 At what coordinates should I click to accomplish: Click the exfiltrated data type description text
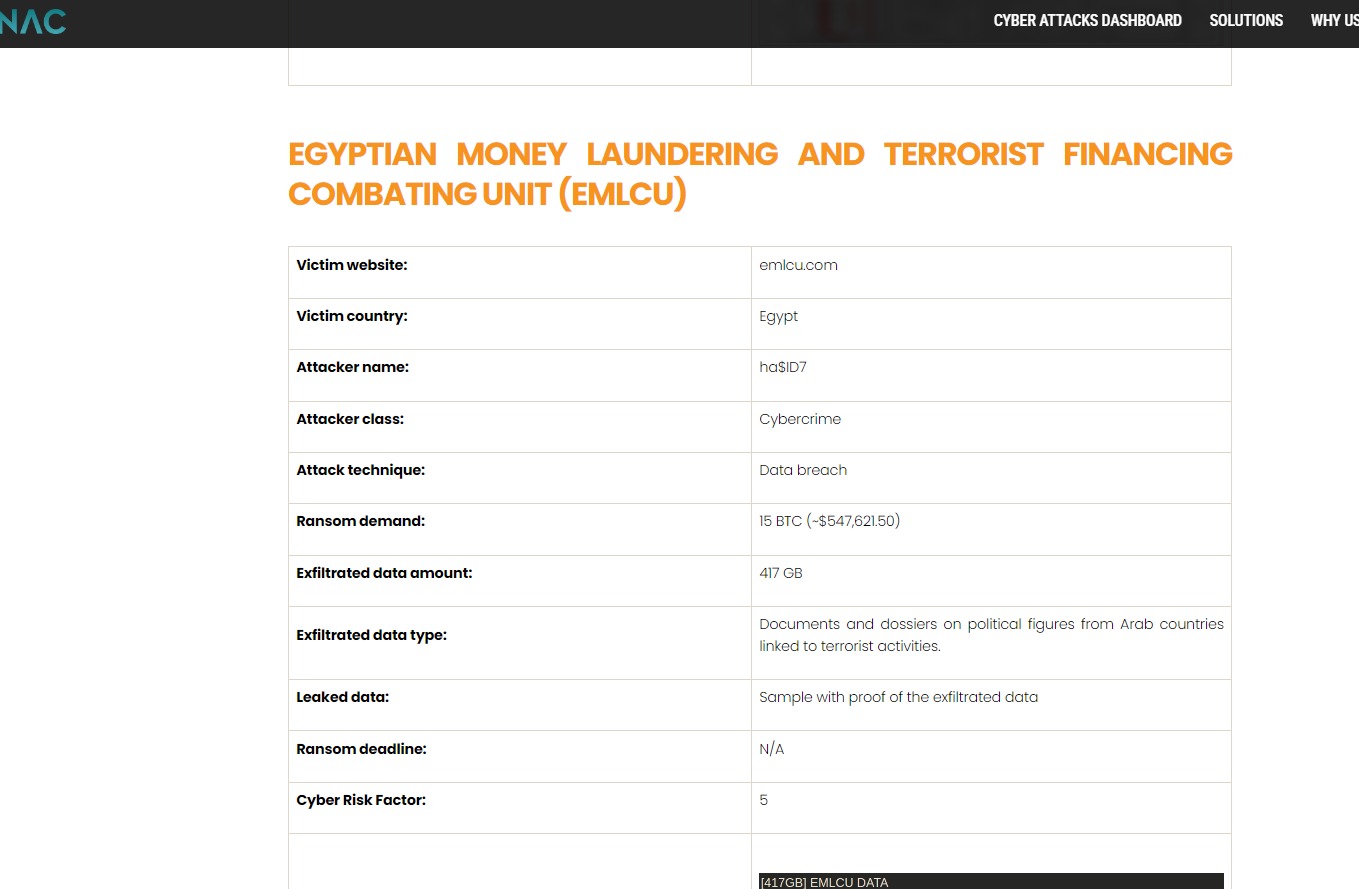[990, 635]
